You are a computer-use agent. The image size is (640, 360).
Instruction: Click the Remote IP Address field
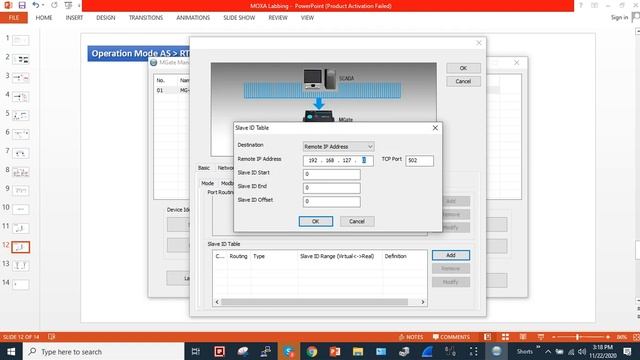[x=338, y=160]
